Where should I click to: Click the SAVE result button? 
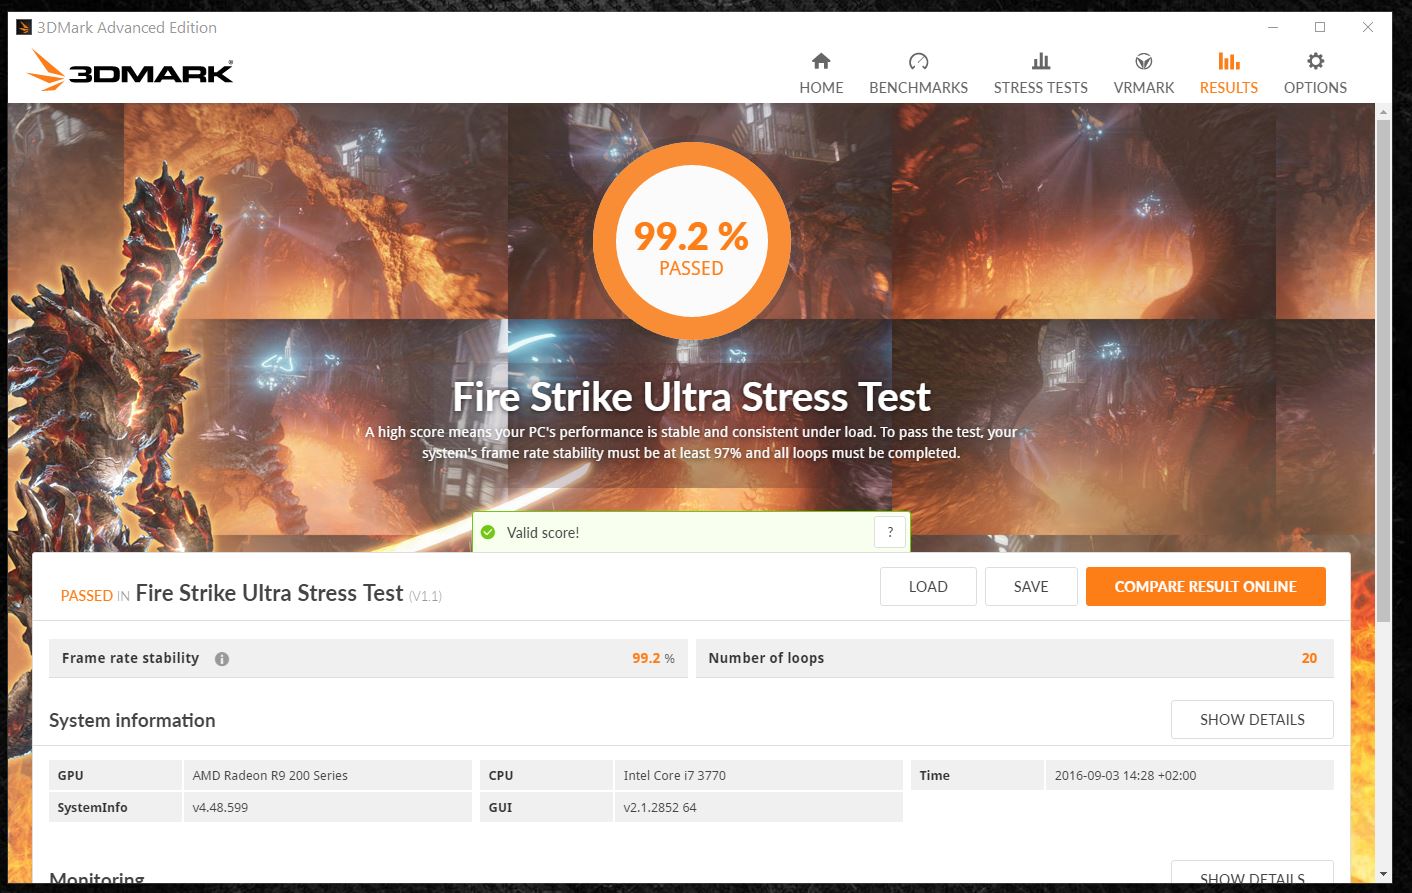pos(1030,587)
